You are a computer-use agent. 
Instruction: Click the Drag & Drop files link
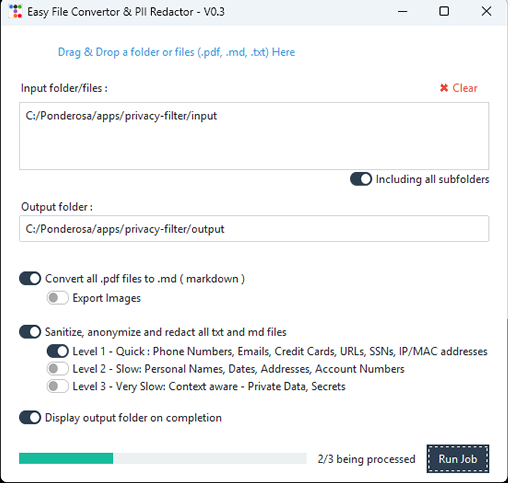point(176,52)
